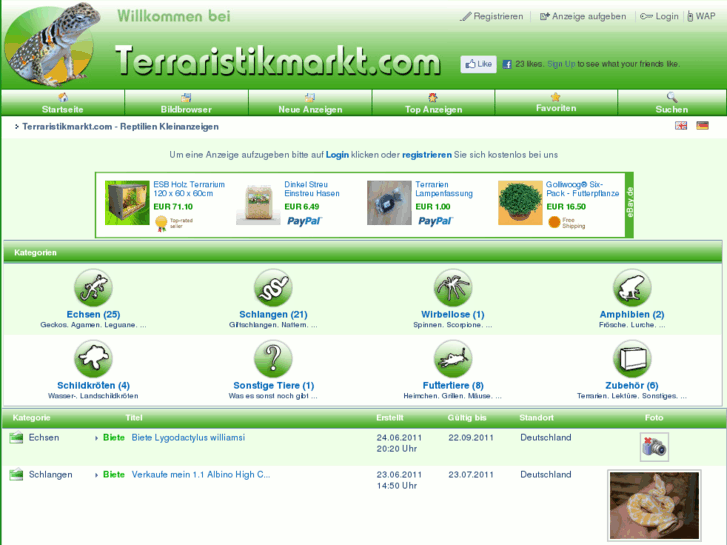Open the ad Verkaufe mein 1.1 Albino High C...

point(201,474)
